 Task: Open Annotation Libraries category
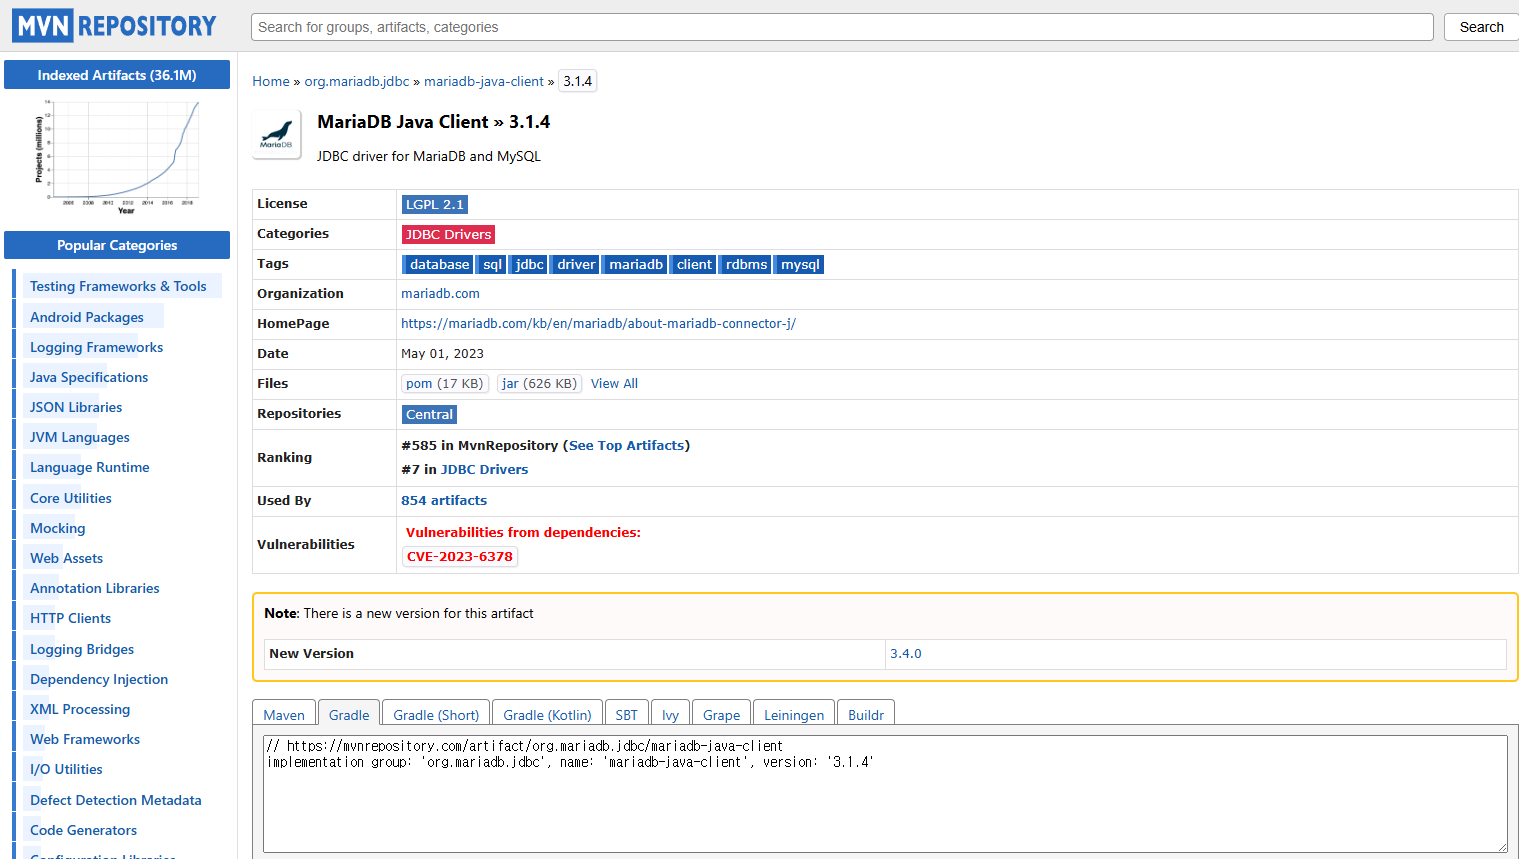pos(95,588)
